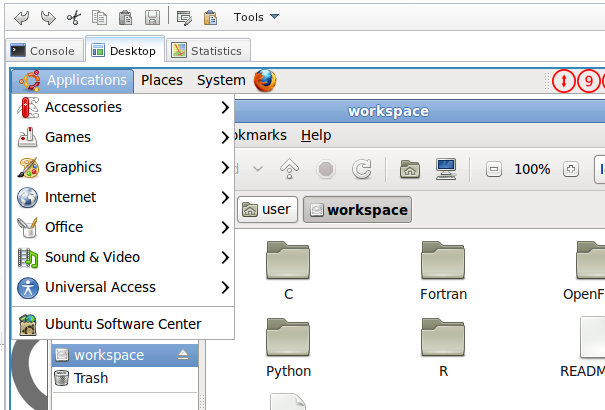Image resolution: width=605 pixels, height=410 pixels.
Task: Click the up-arrow parent folder icon
Action: coord(289,169)
